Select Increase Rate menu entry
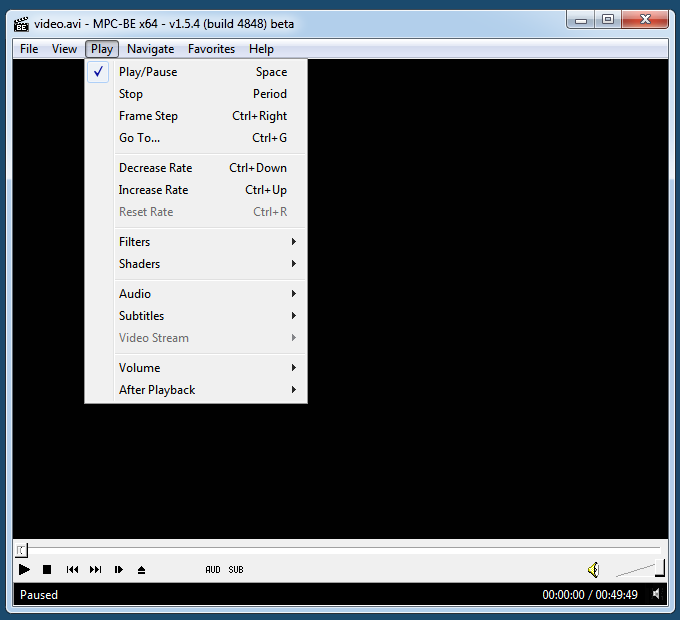Image resolution: width=680 pixels, height=620 pixels. [x=196, y=190]
